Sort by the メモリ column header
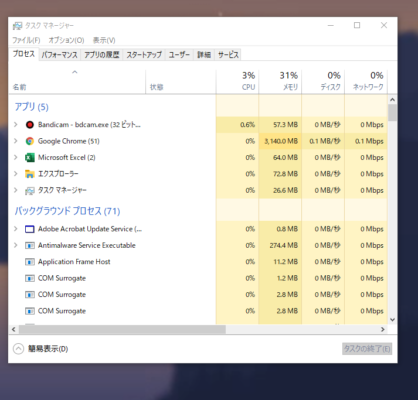The height and width of the screenshot is (400, 418). click(x=280, y=82)
